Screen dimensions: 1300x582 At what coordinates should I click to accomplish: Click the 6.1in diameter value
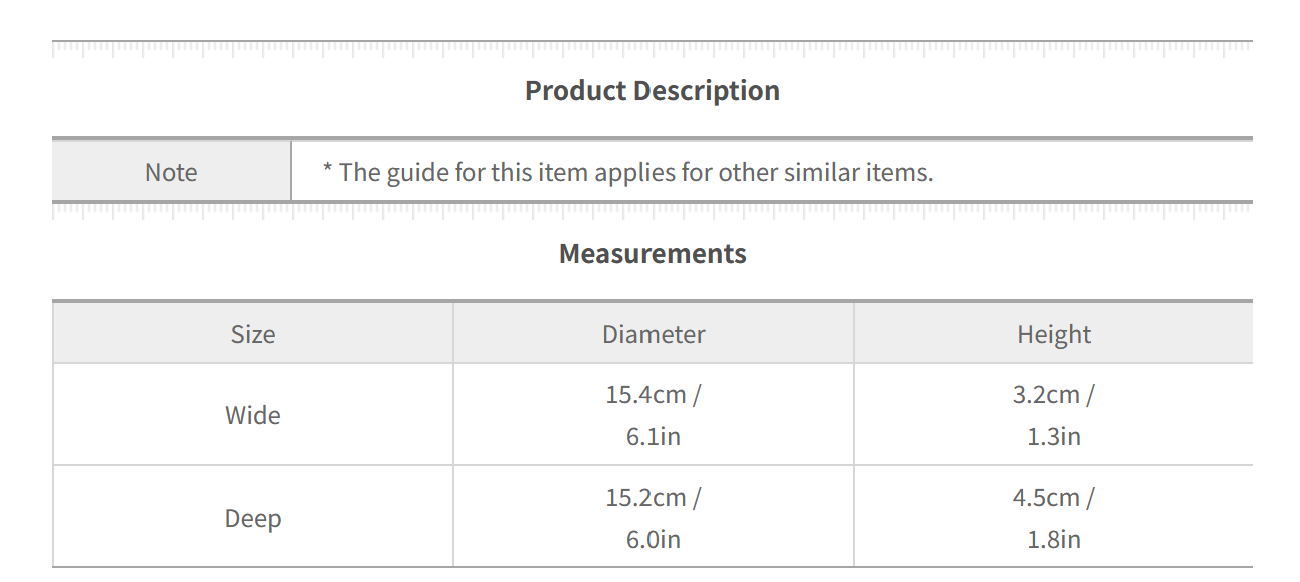point(653,436)
